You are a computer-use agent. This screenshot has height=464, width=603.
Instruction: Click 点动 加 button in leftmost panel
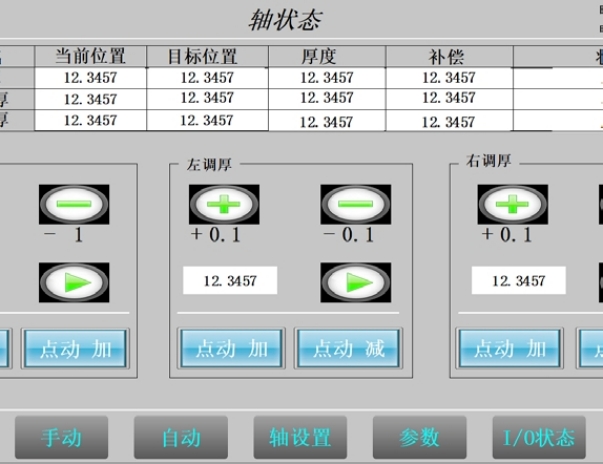pyautogui.click(x=76, y=349)
